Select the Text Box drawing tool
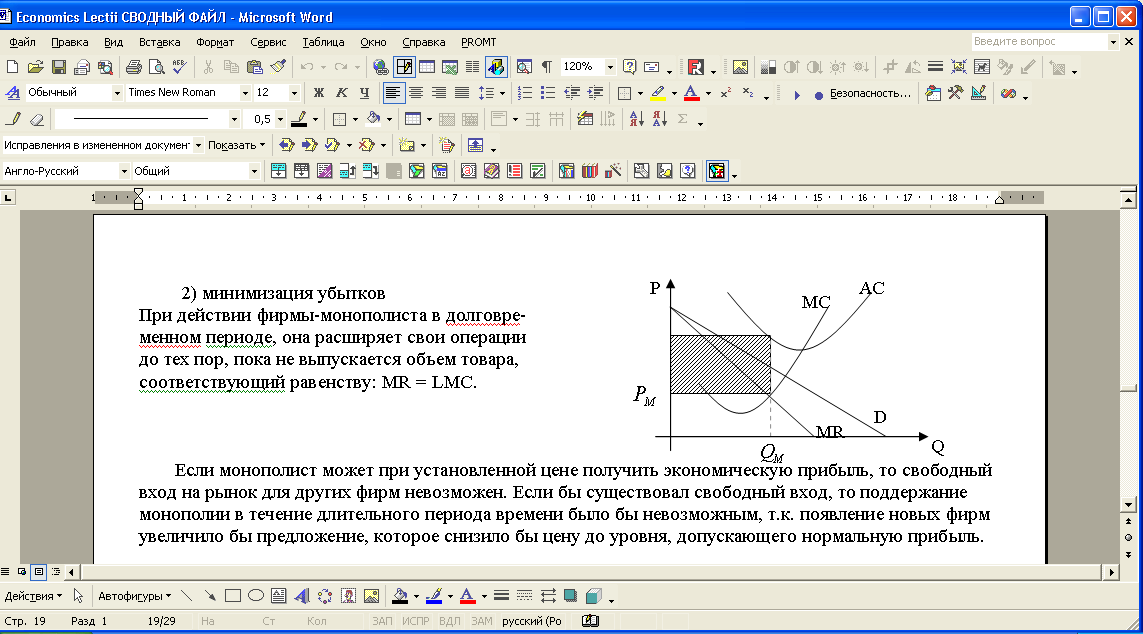1143x634 pixels. point(278,596)
